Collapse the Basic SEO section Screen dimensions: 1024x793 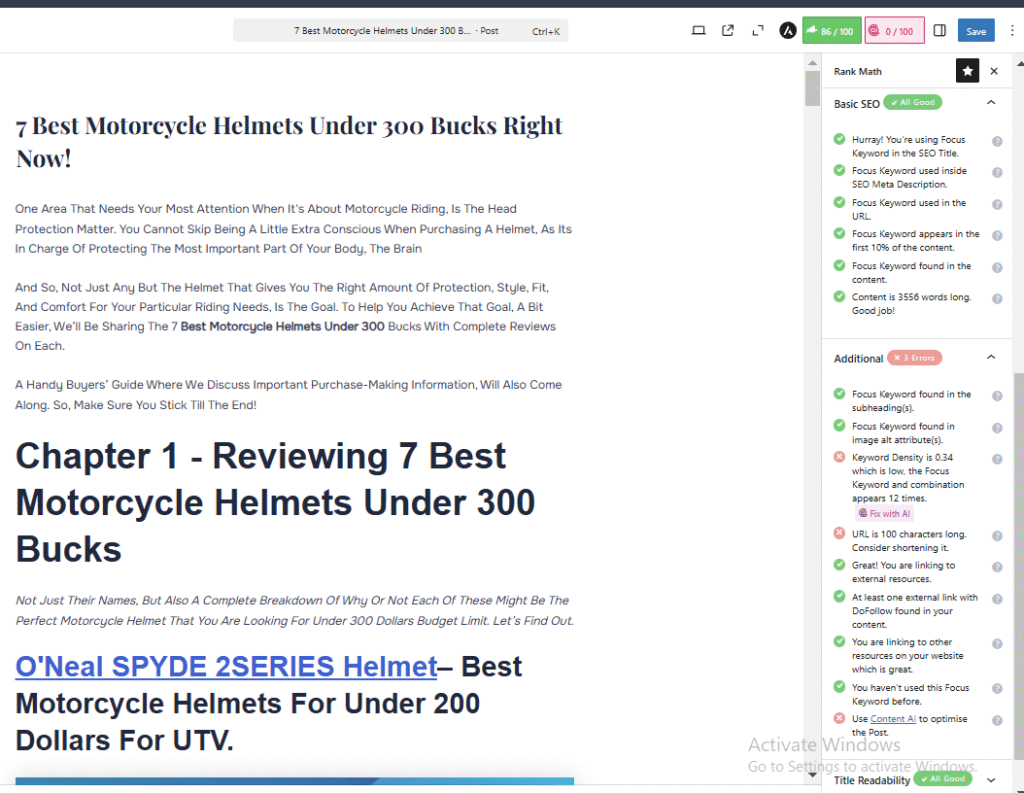click(x=991, y=103)
